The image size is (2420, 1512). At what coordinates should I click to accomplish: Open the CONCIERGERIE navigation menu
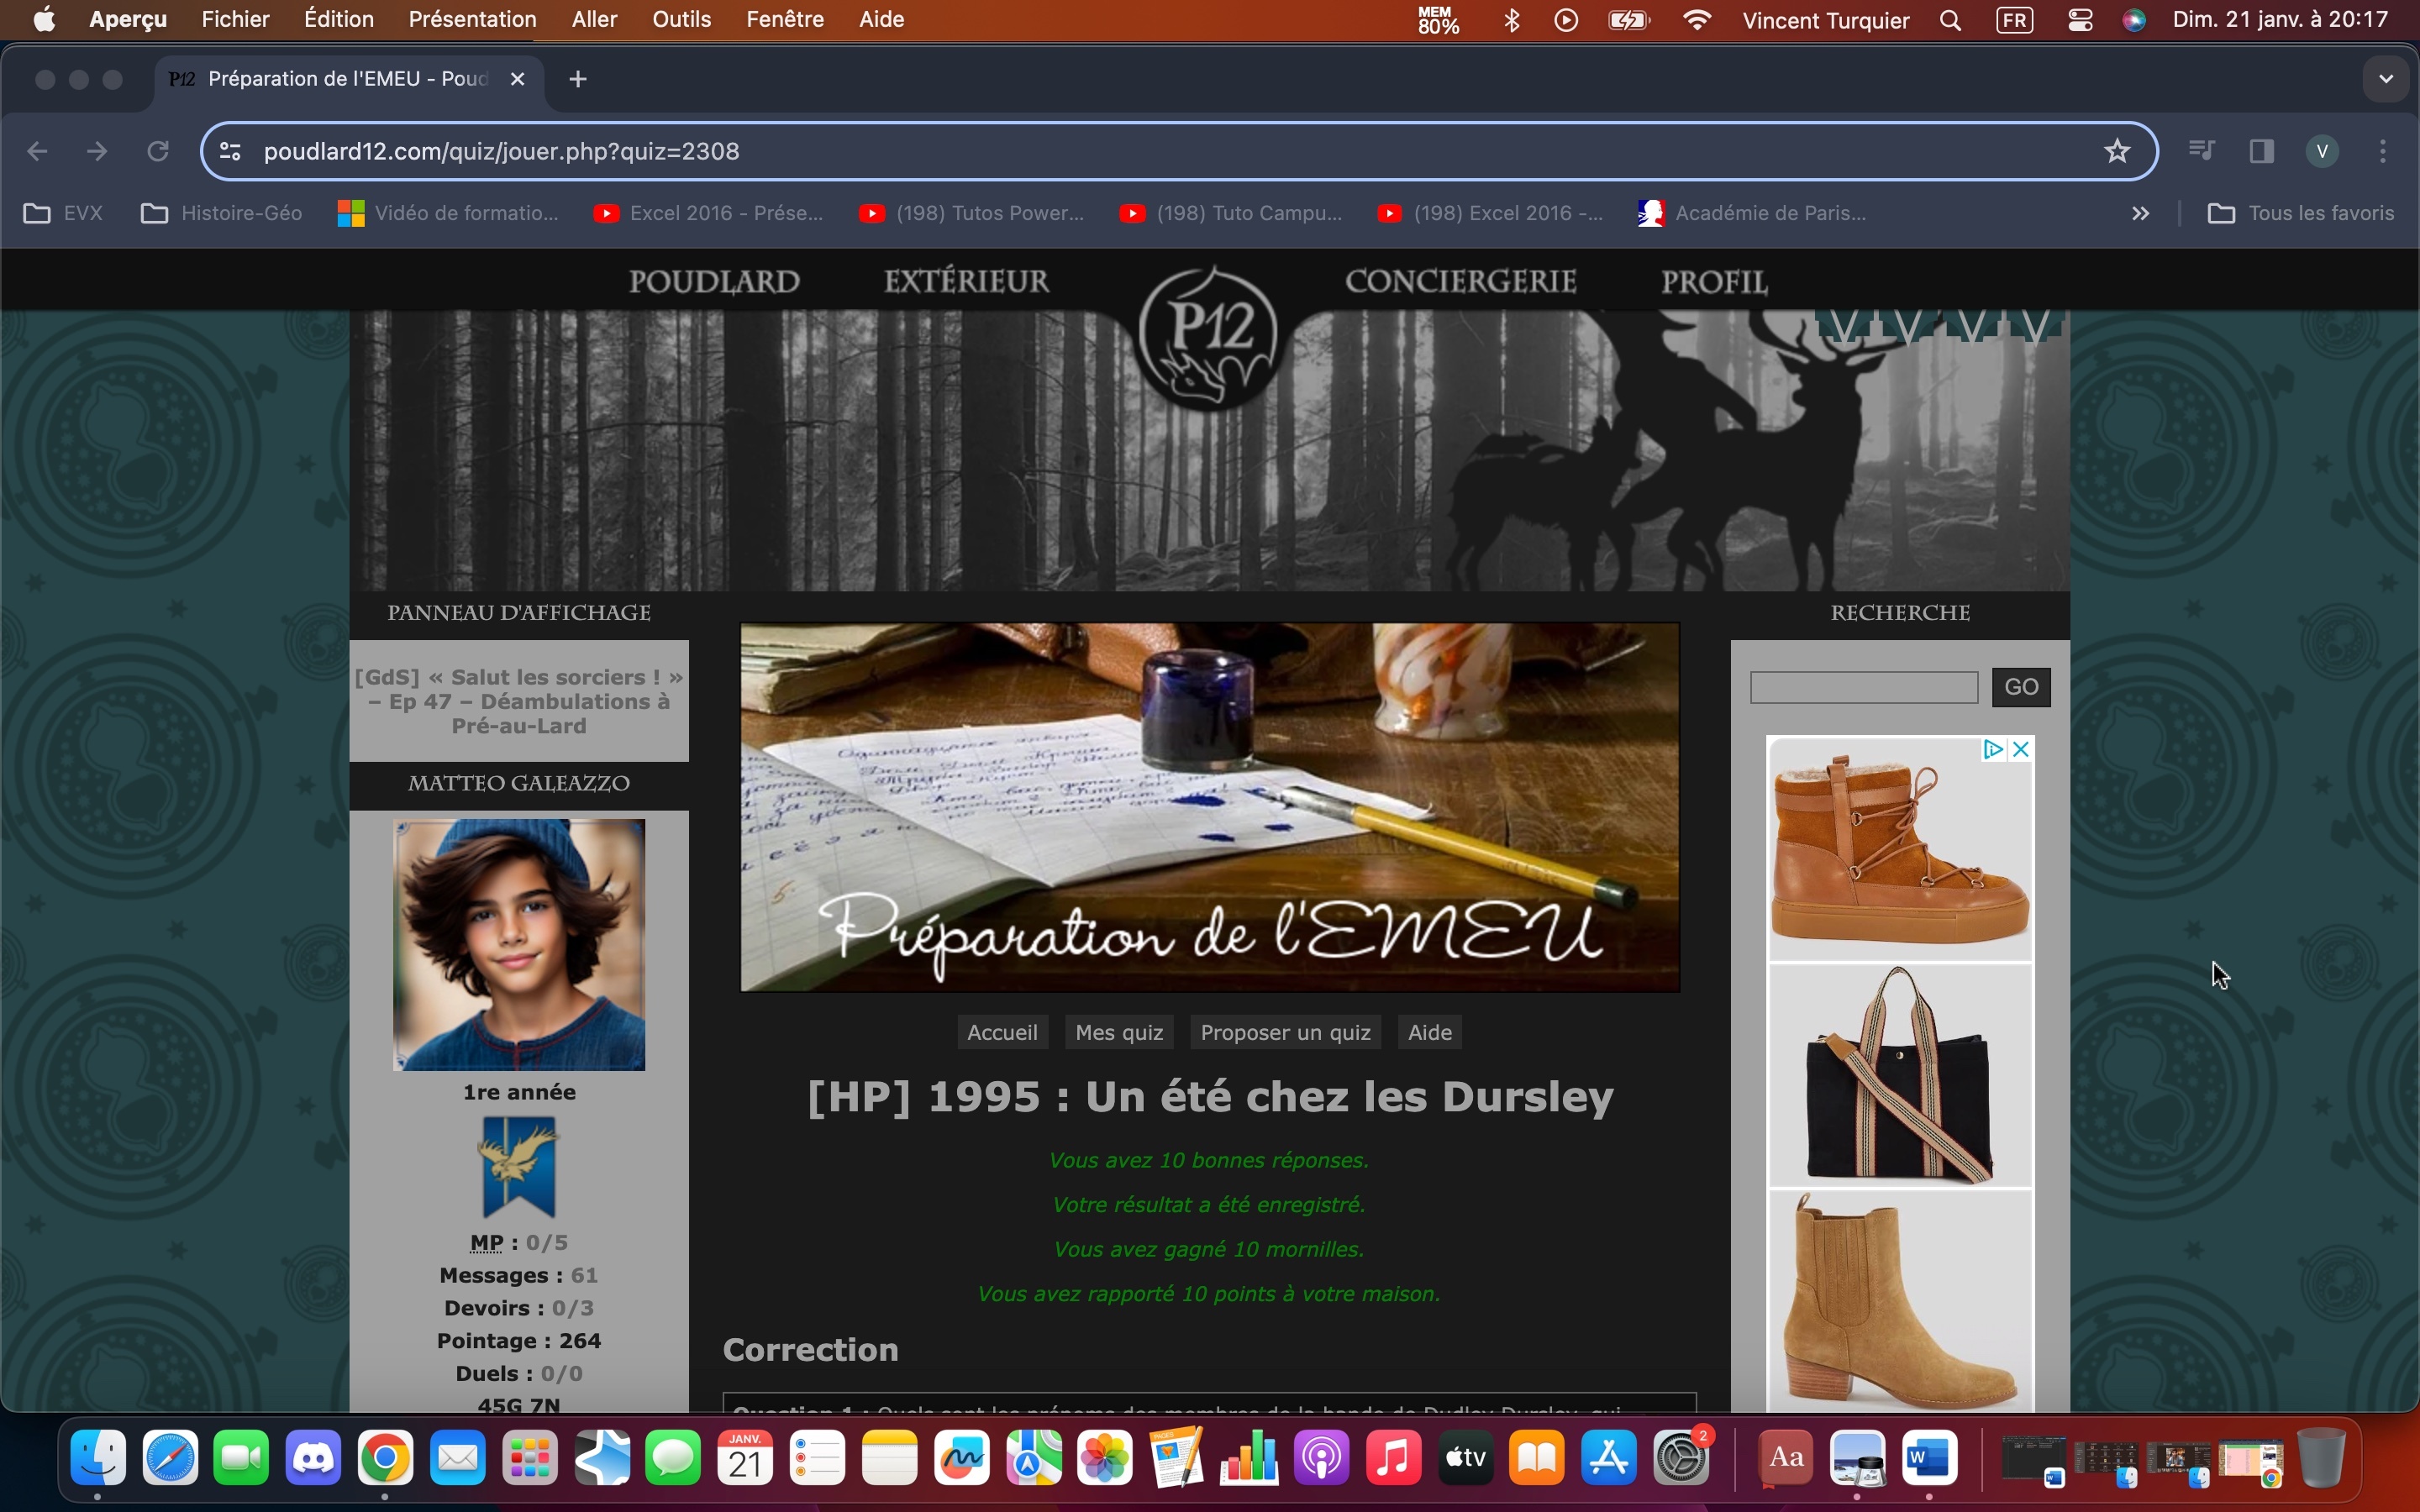(x=1460, y=282)
